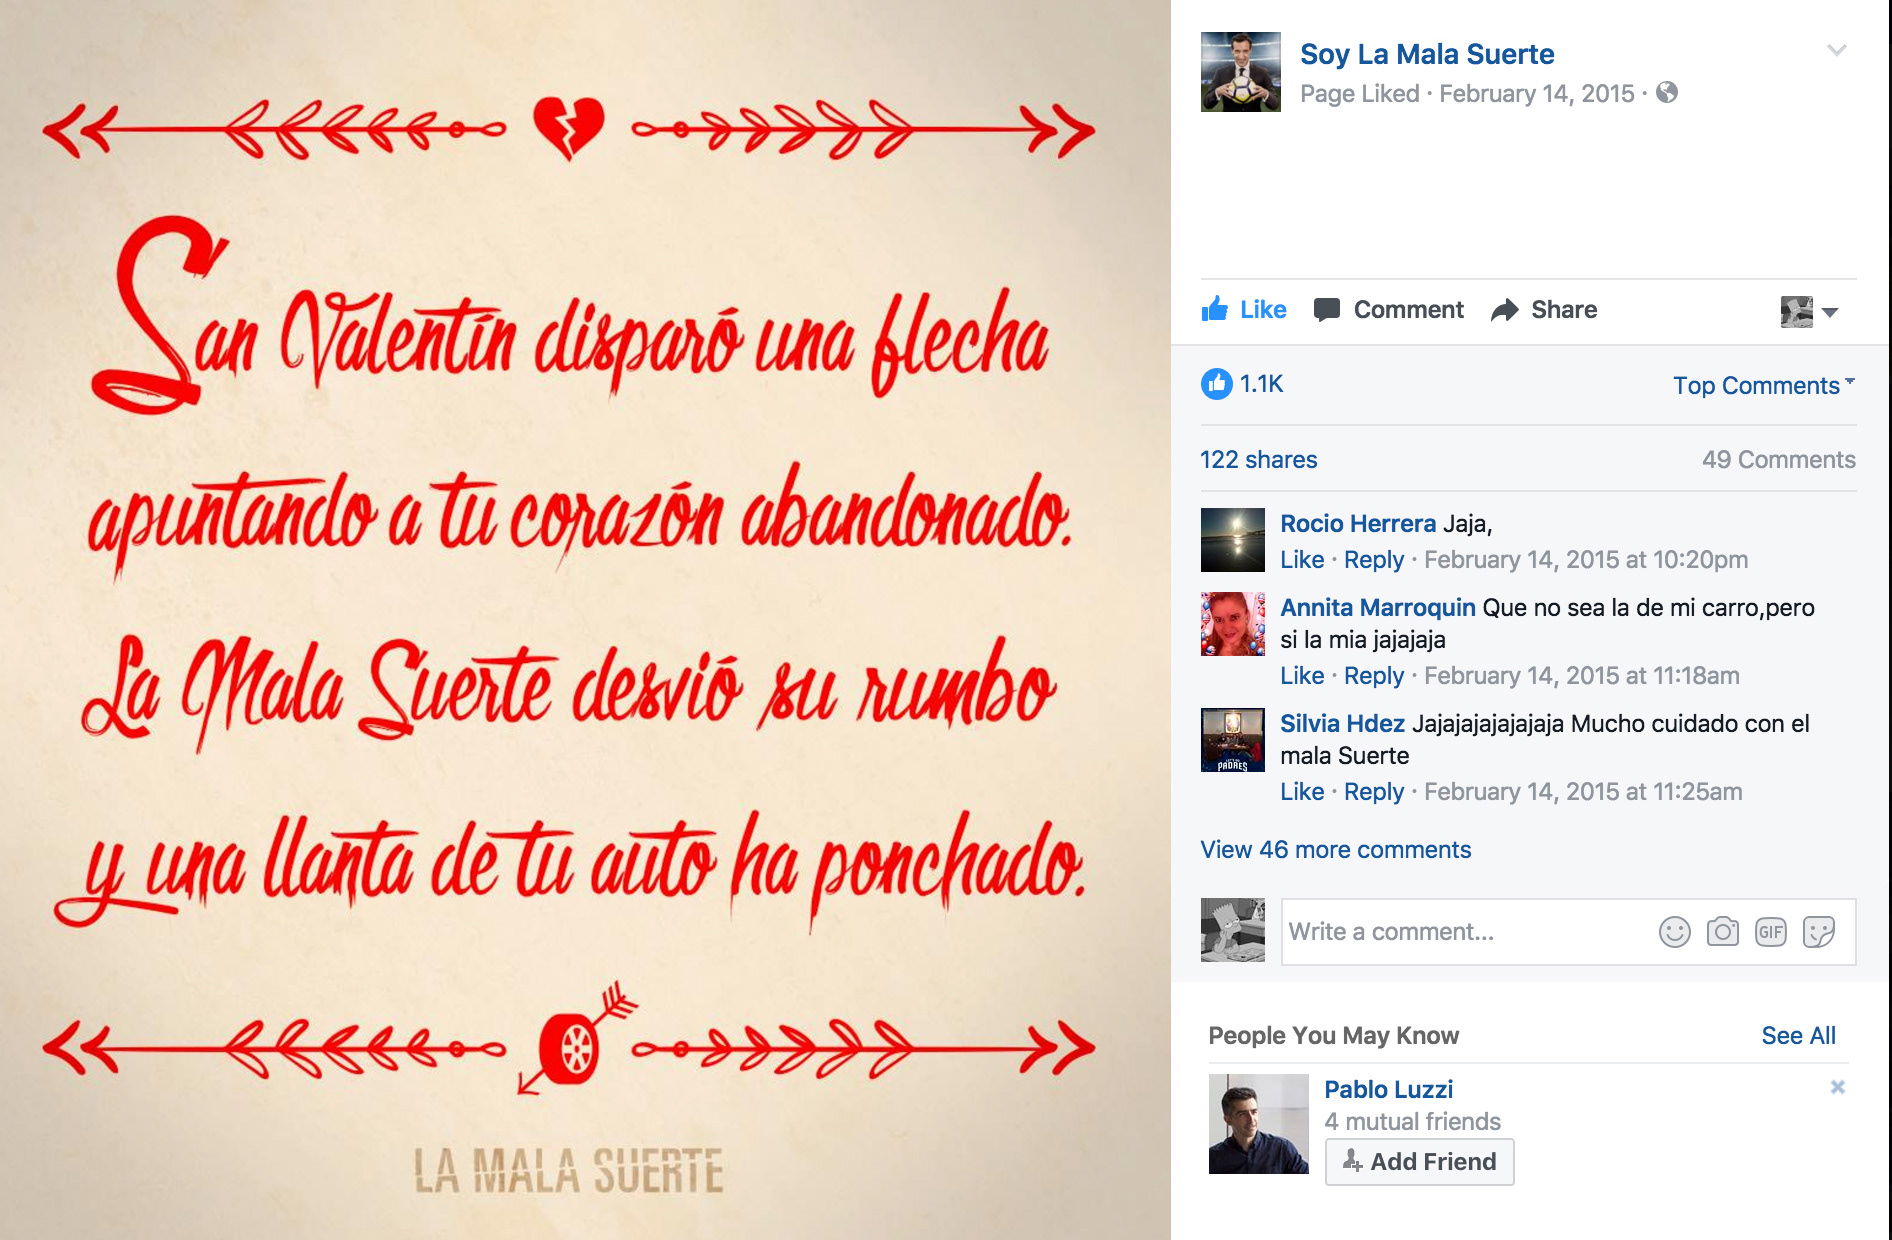This screenshot has width=1892, height=1240.
Task: Click the Like thumbs-up icon
Action: pyautogui.click(x=1215, y=309)
